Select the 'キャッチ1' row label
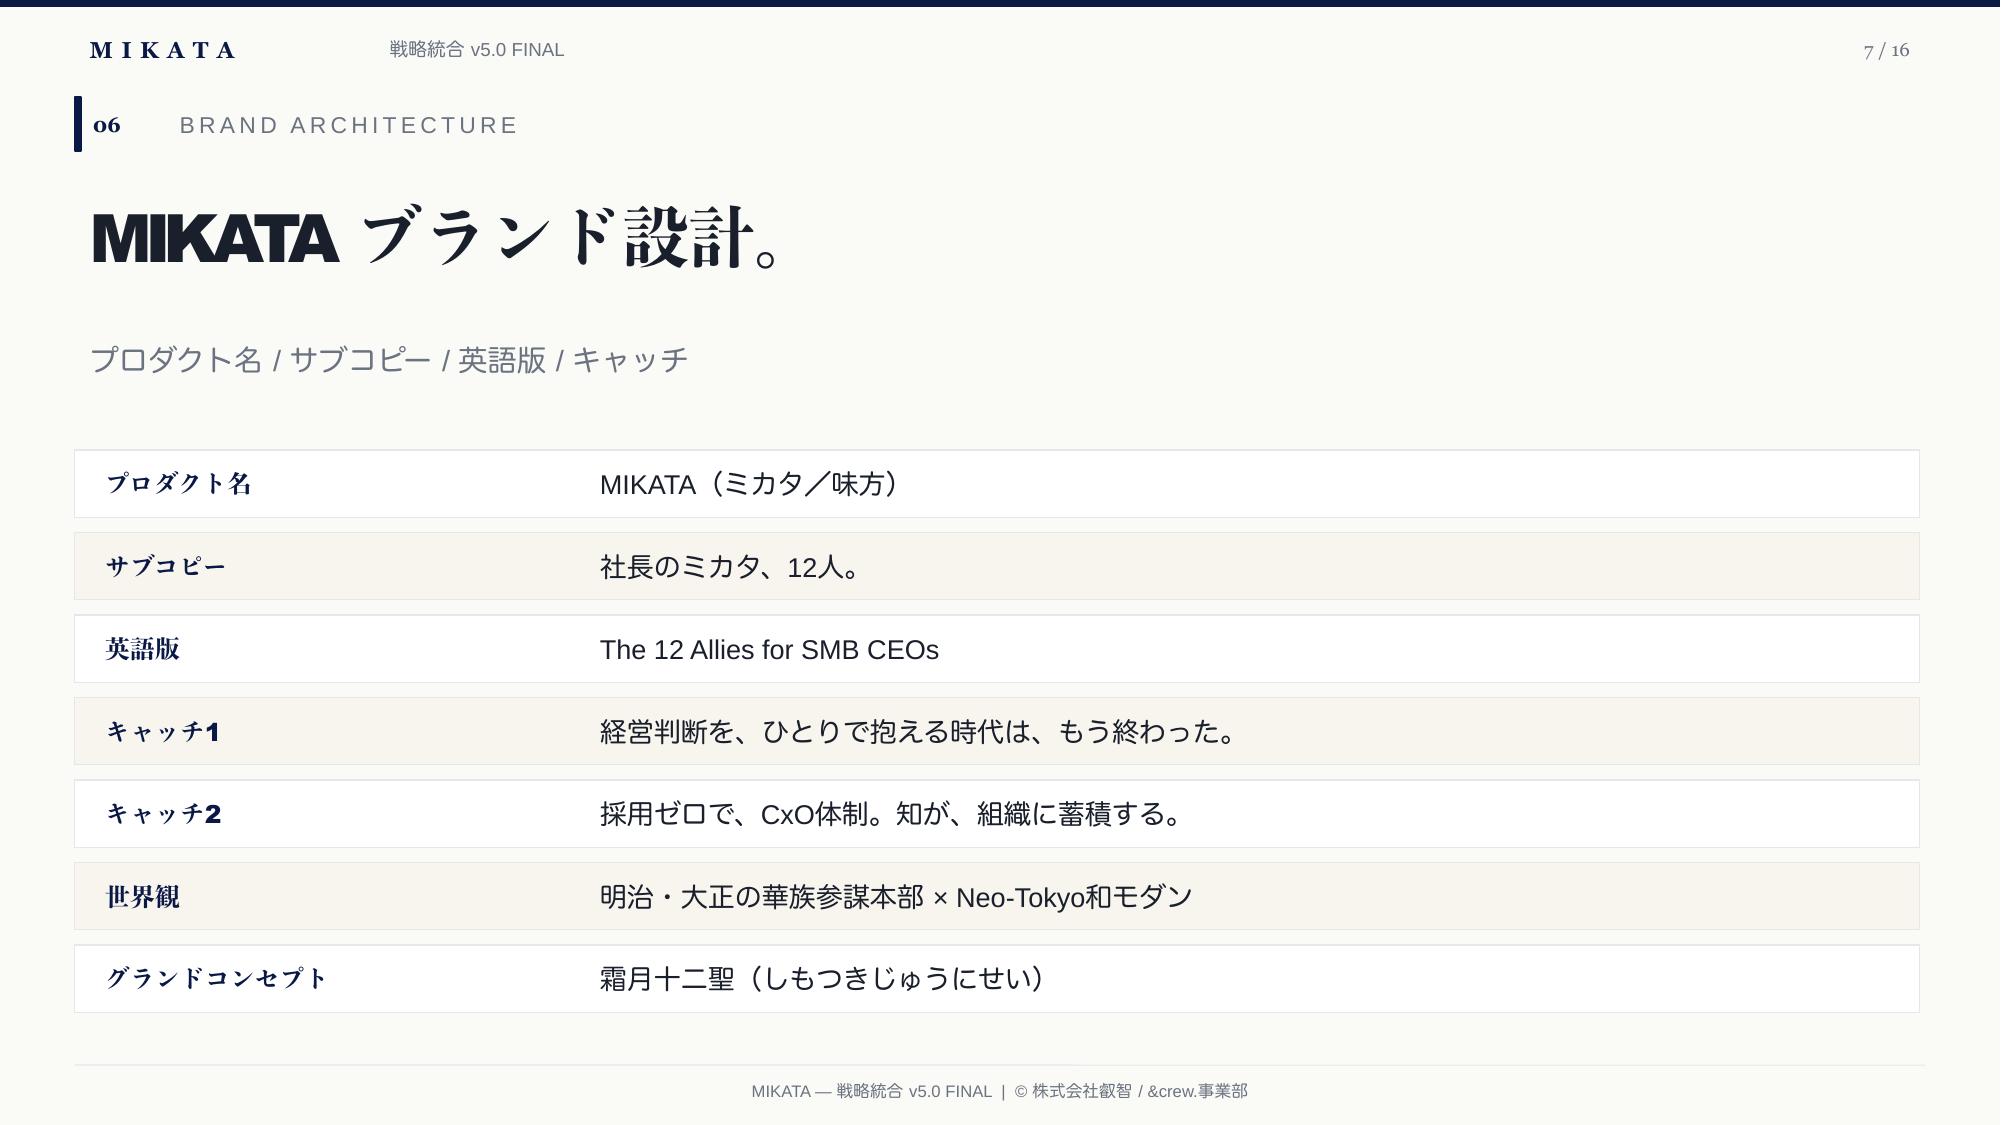Viewport: 2001px width, 1125px height. coord(163,732)
